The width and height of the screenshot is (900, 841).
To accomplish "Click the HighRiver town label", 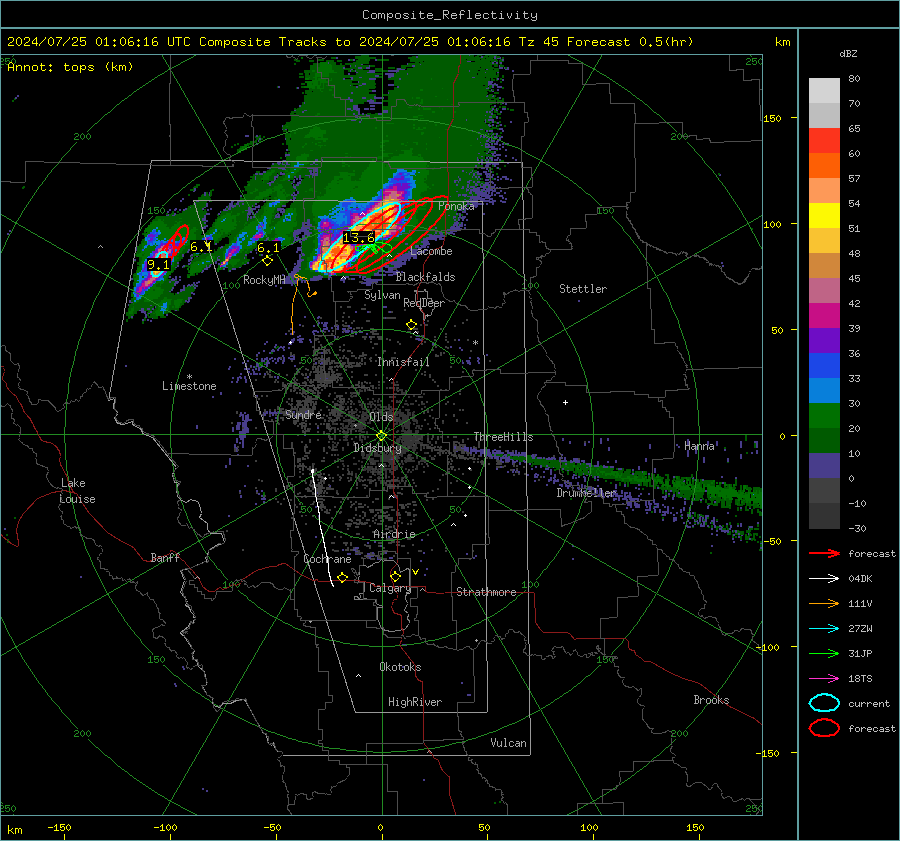I will (415, 702).
